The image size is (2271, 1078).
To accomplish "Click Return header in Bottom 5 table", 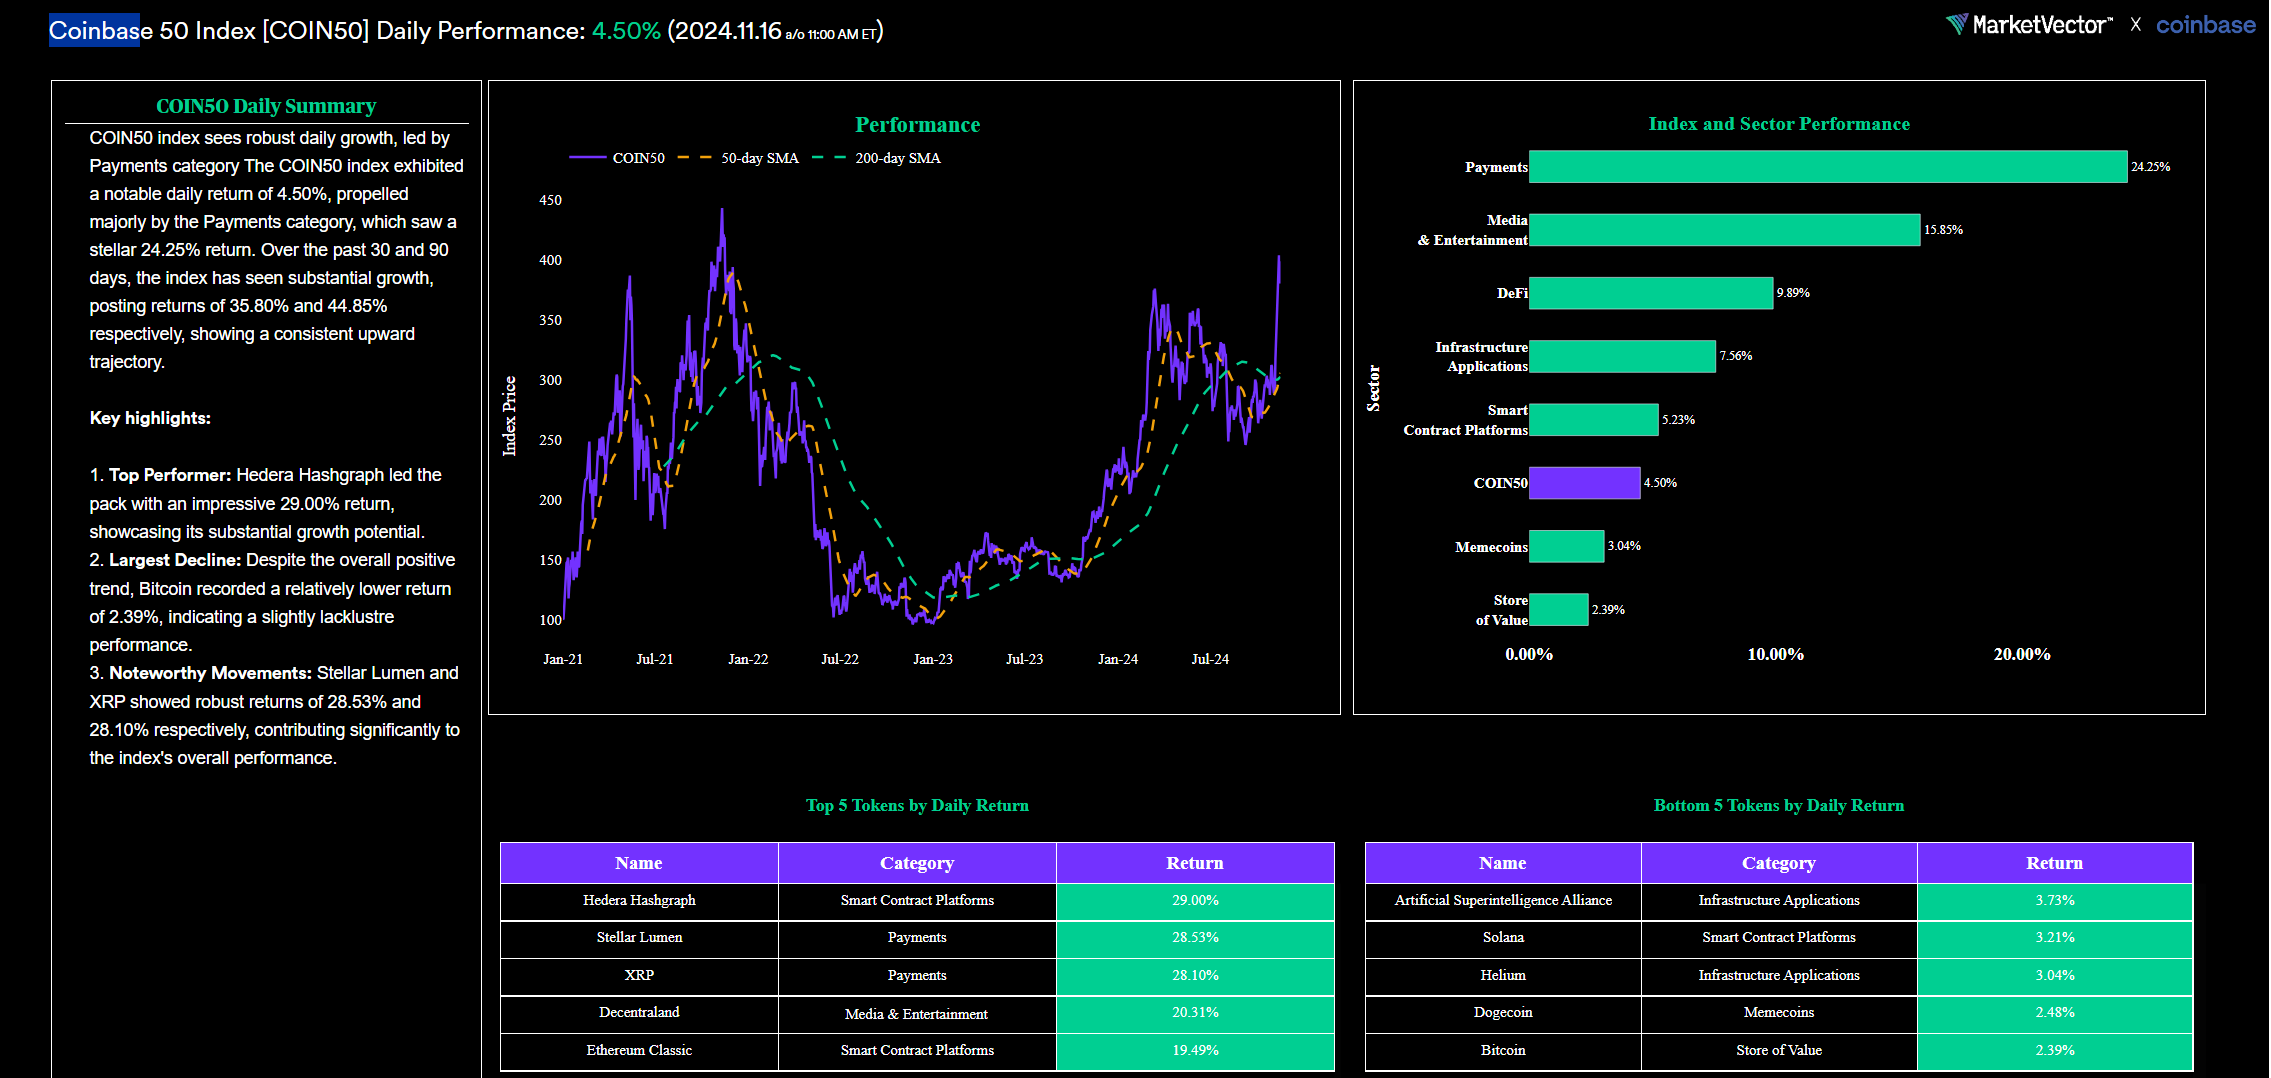I will (2055, 863).
